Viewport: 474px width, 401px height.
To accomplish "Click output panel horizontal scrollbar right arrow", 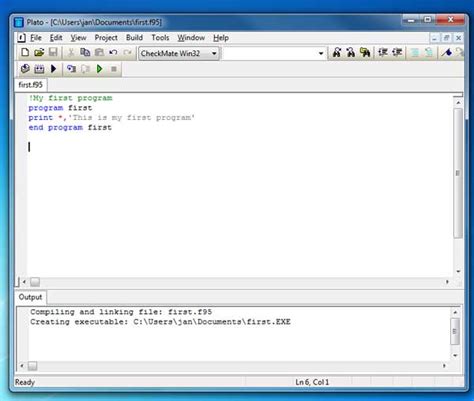I will [444, 366].
